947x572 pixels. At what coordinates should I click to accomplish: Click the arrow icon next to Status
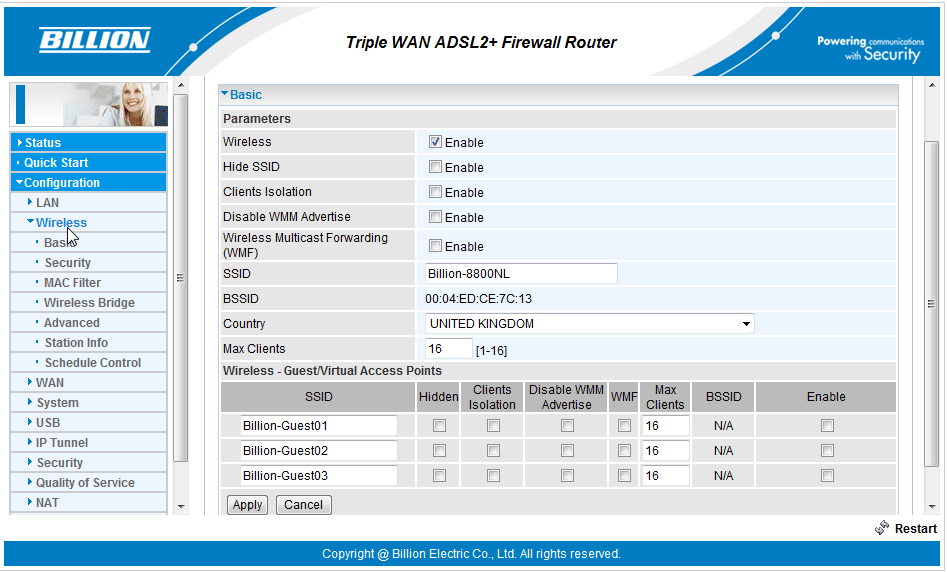tap(19, 143)
